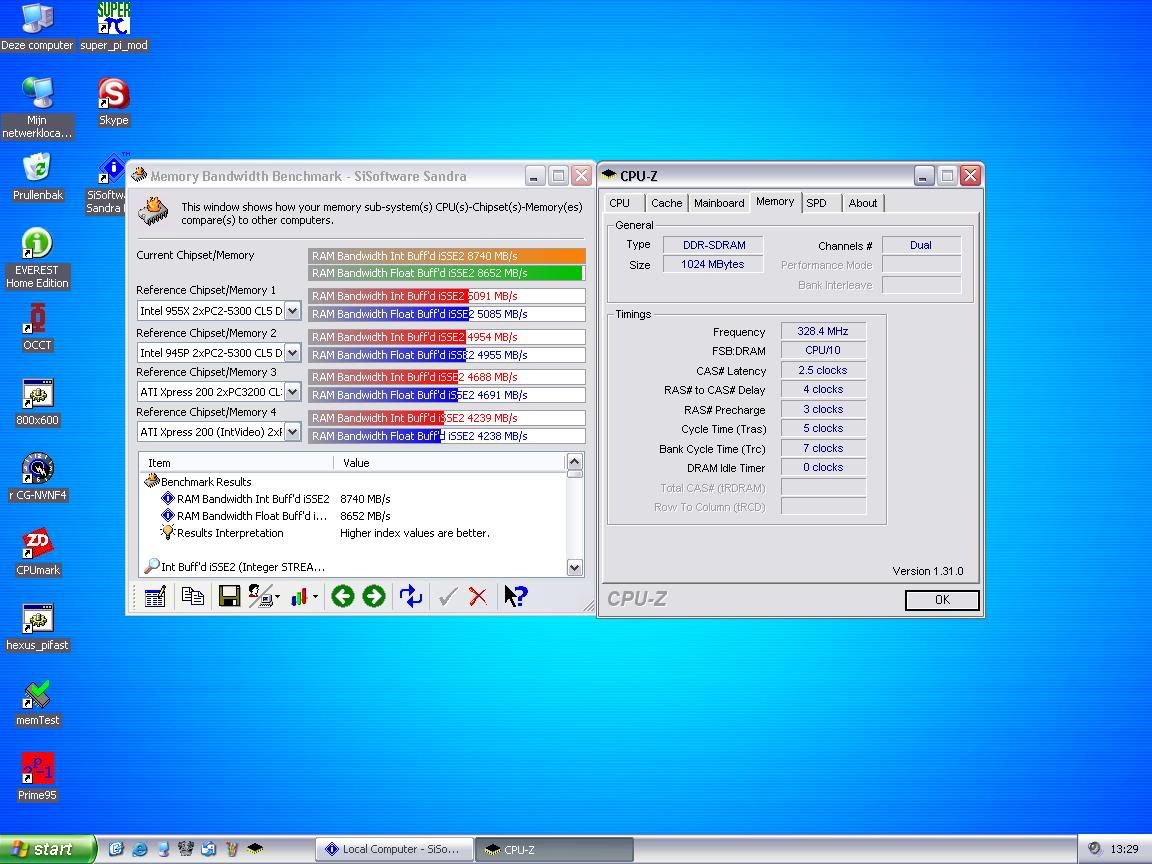The height and width of the screenshot is (864, 1152).
Task: Open the About tab in CPU-Z
Action: click(863, 203)
